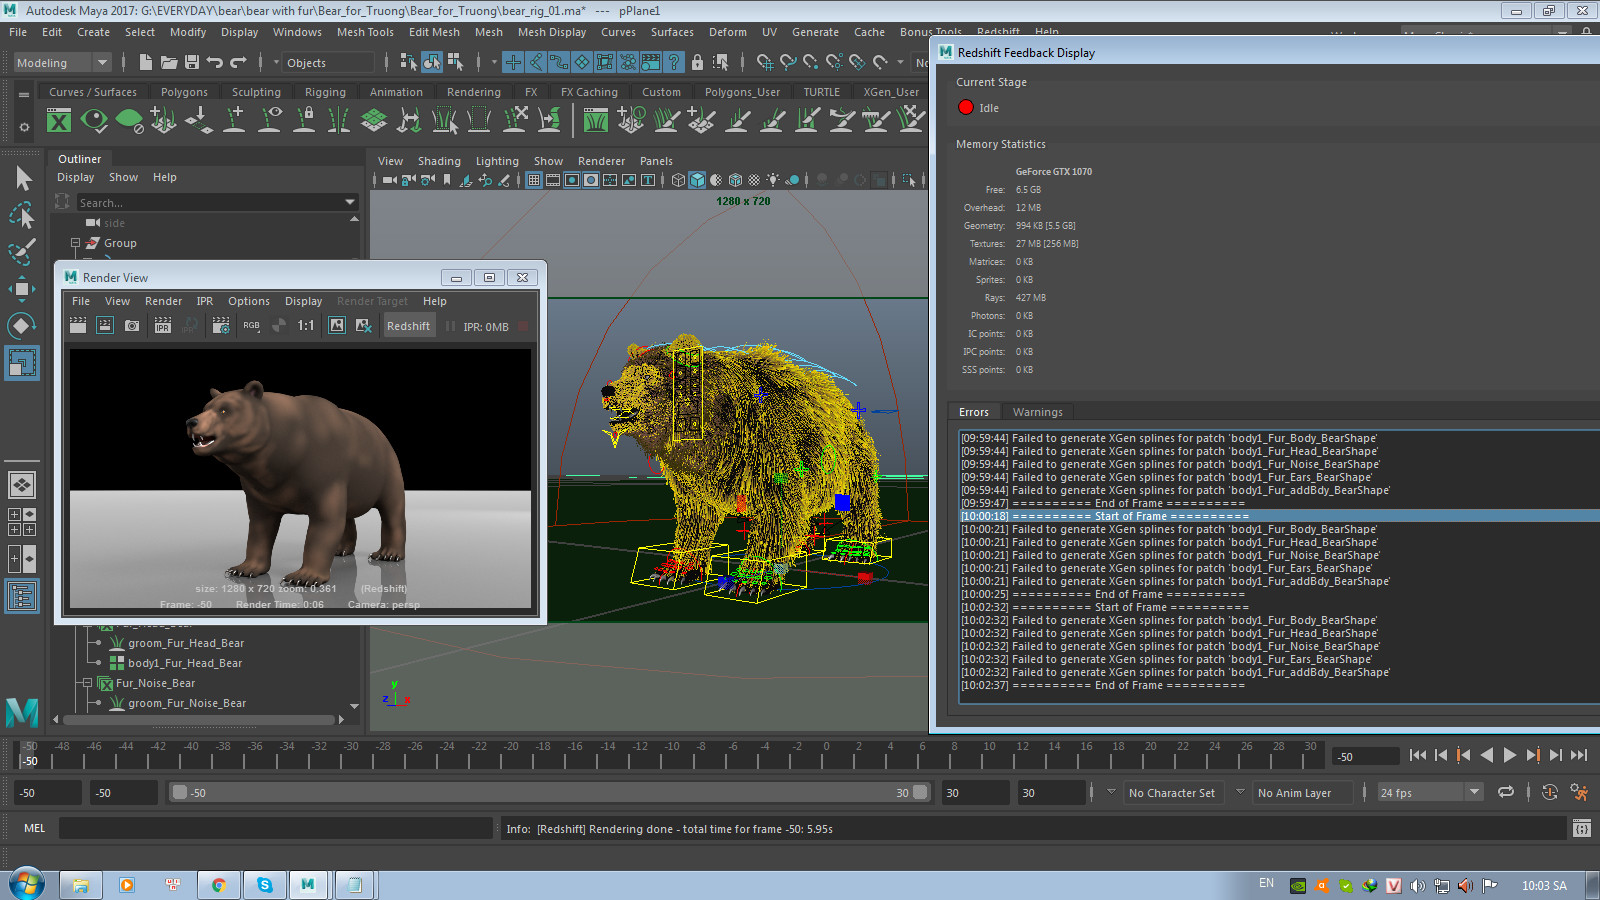Screen dimensions: 1600x900
Task: Click the snapshot camera icon in Render View
Action: pyautogui.click(x=132, y=325)
